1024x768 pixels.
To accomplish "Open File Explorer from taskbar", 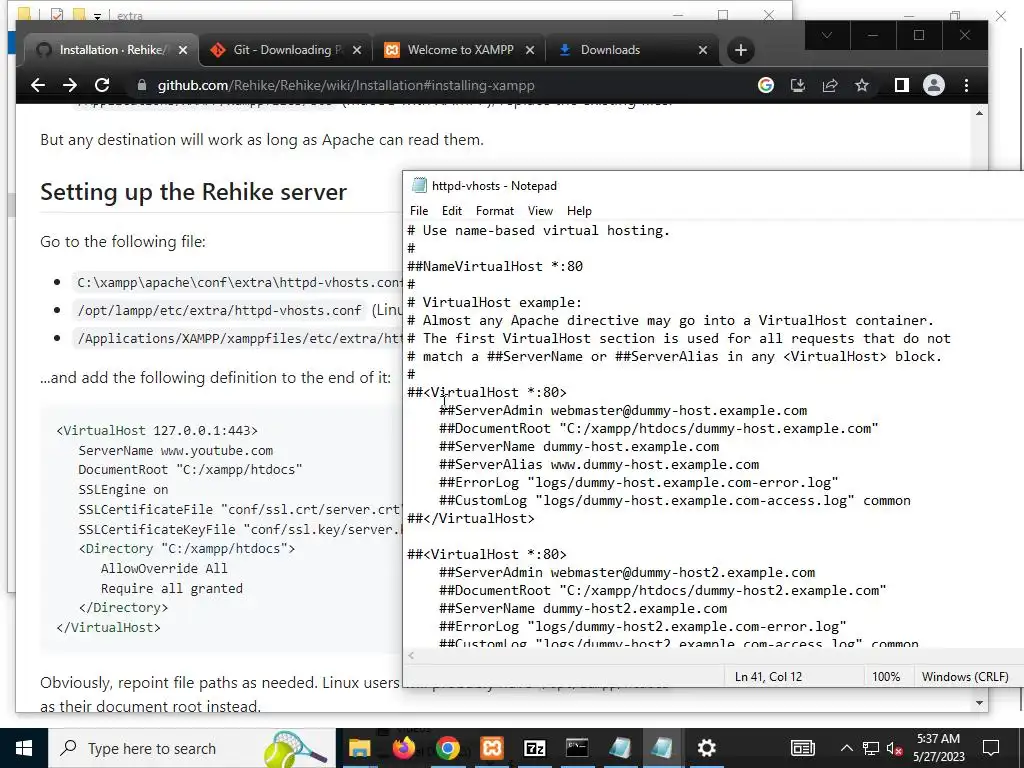I will click(x=359, y=748).
